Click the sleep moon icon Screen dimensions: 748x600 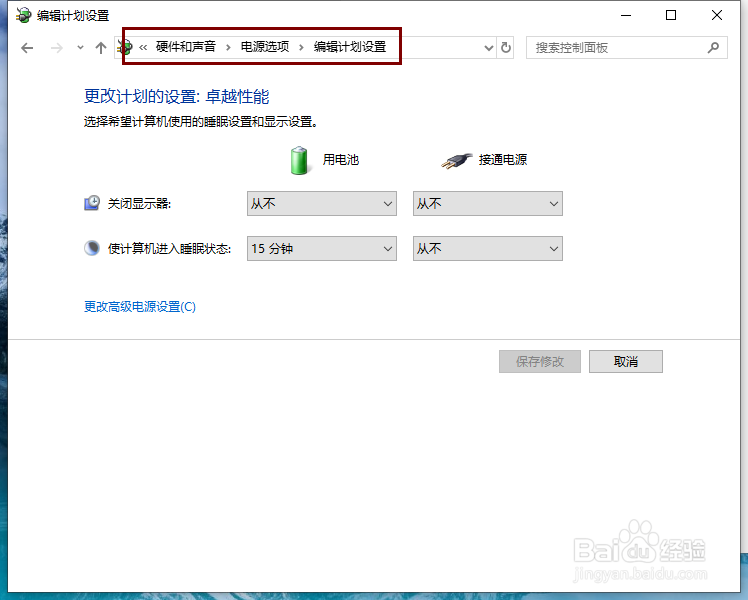click(92, 248)
